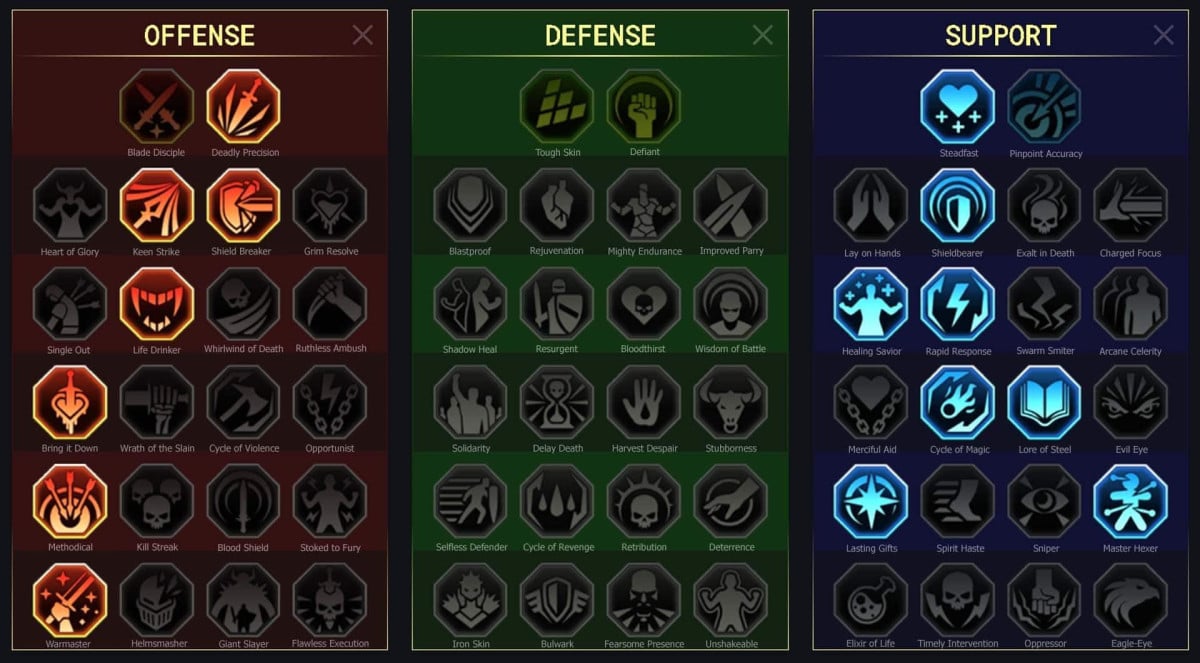Viewport: 1200px width, 663px height.
Task: Select the Retribution mastery icon
Action: [644, 502]
